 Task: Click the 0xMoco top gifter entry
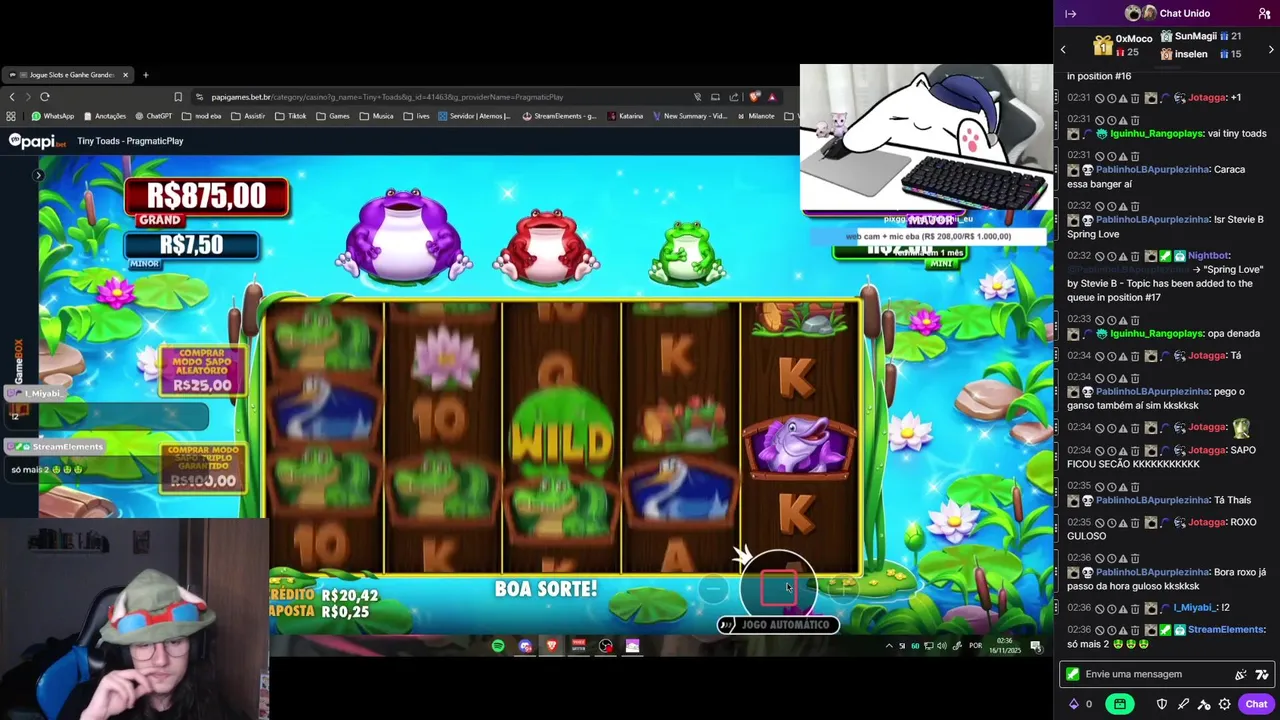pyautogui.click(x=1123, y=45)
